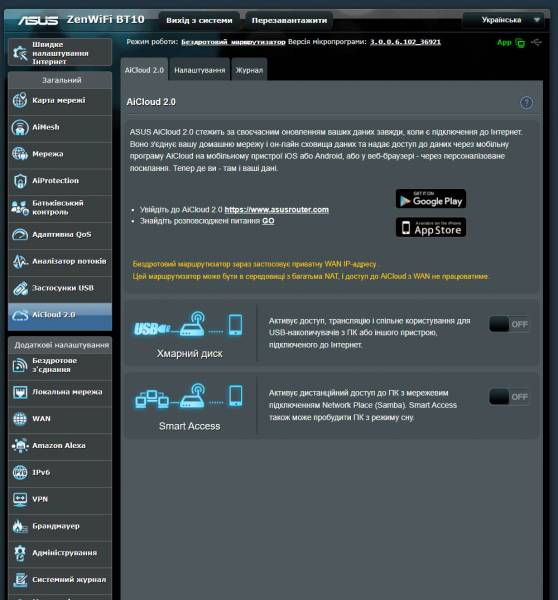Follow the GO FAQ link

point(268,221)
